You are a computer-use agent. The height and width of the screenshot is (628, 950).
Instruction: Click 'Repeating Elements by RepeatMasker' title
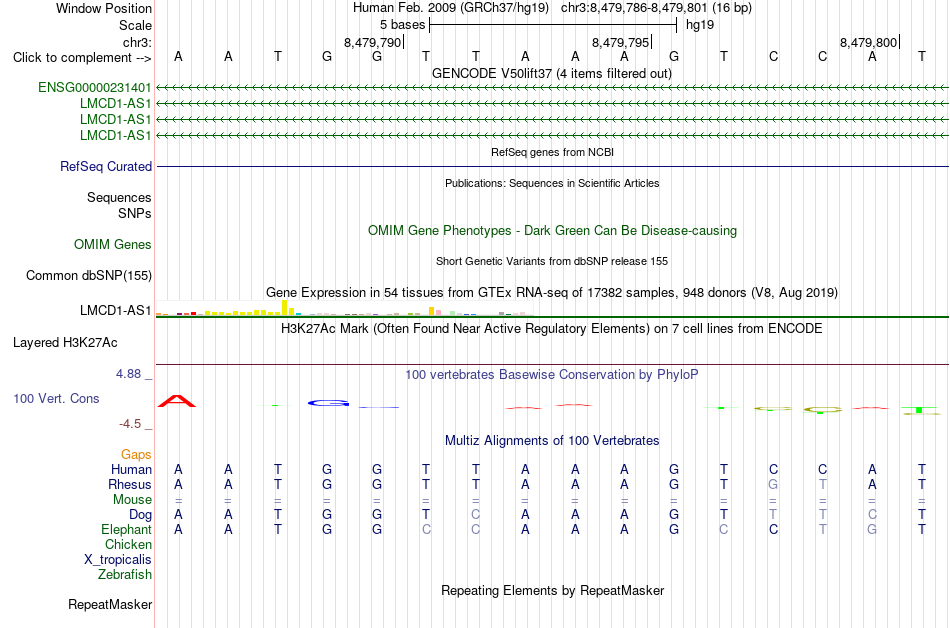(x=553, y=590)
